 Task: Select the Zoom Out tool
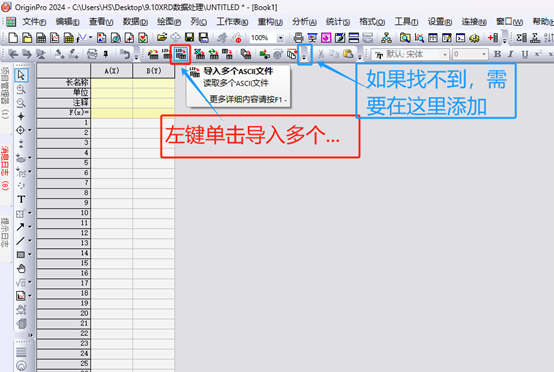[x=21, y=103]
